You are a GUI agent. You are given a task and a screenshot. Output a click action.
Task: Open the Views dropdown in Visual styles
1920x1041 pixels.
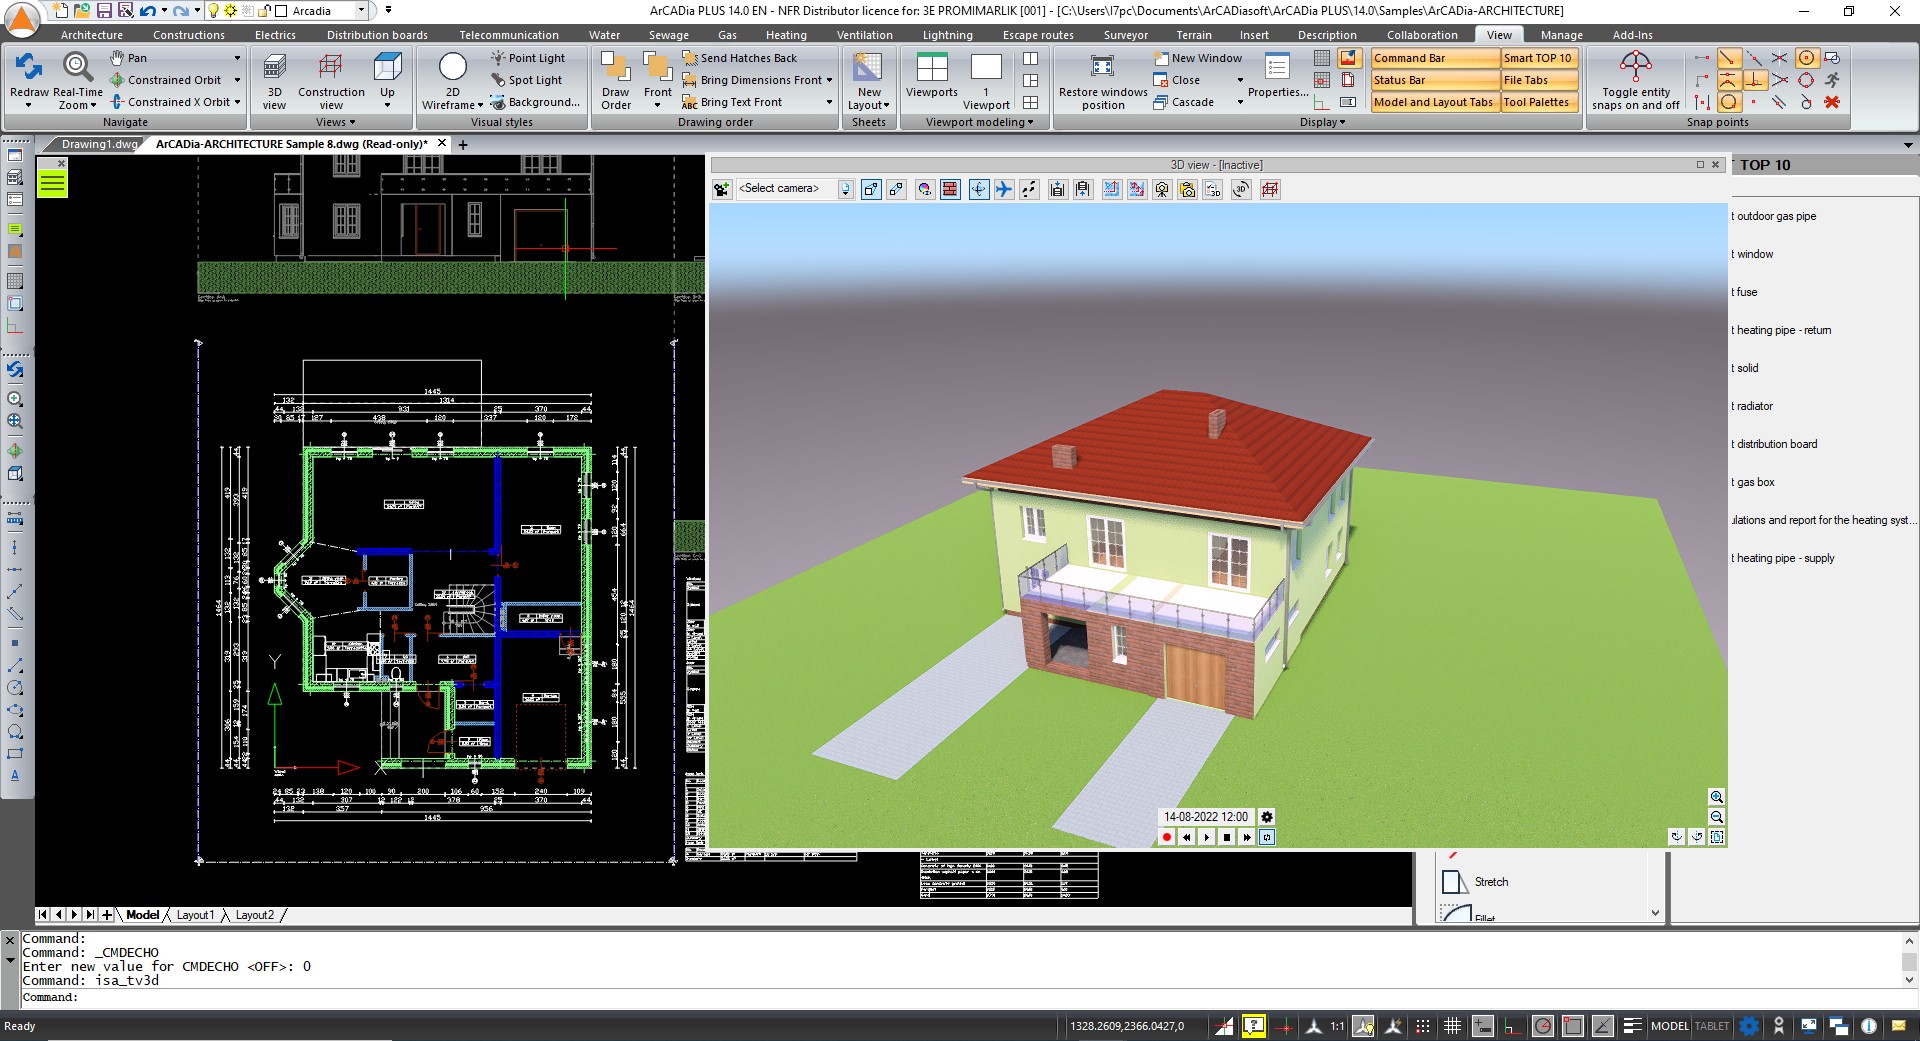[335, 121]
